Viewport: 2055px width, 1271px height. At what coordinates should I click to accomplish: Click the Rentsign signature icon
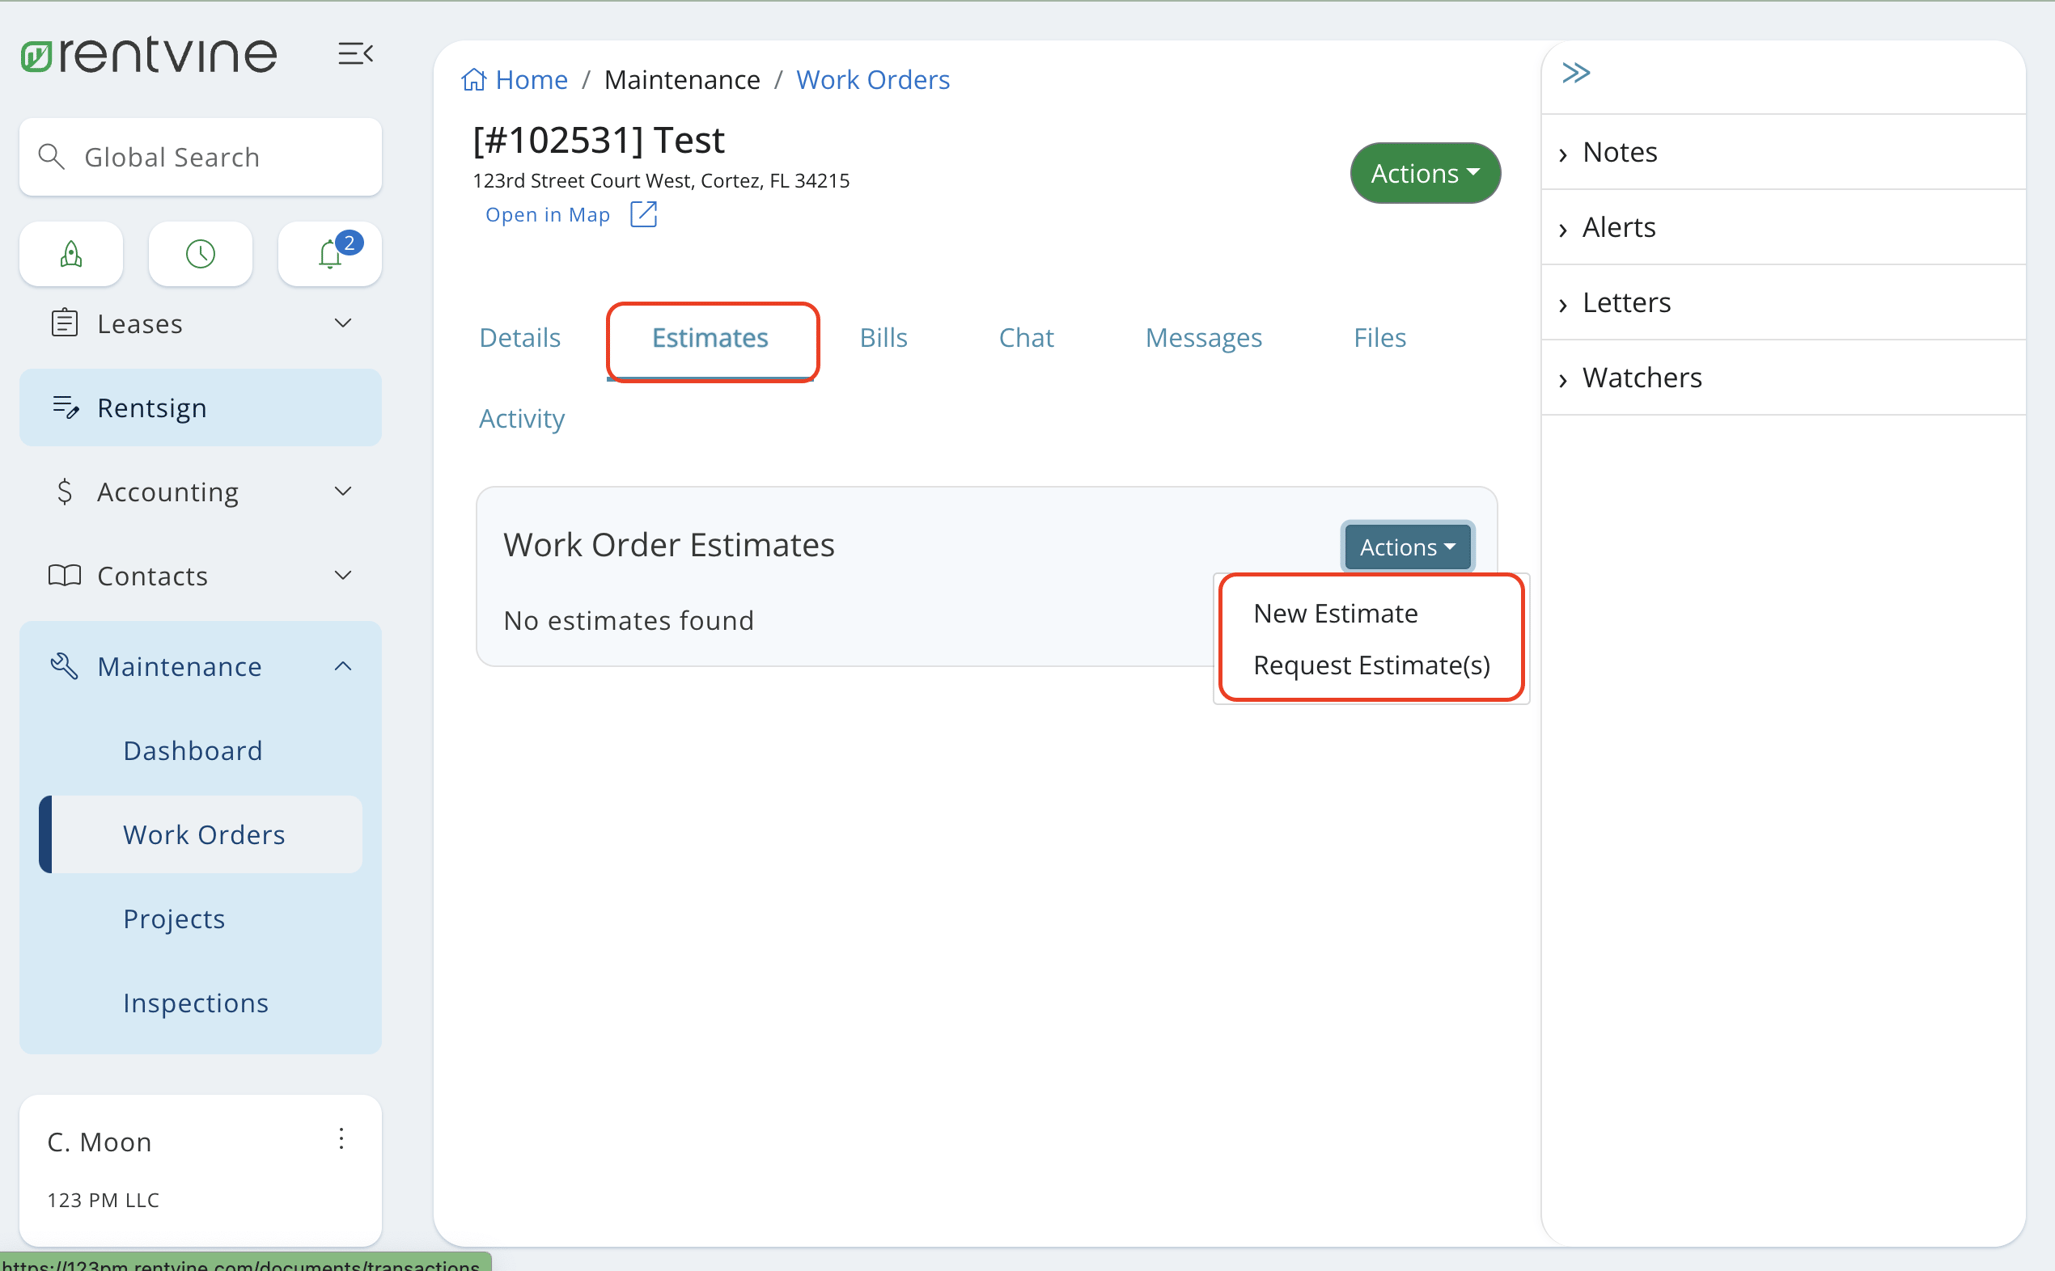click(x=65, y=407)
